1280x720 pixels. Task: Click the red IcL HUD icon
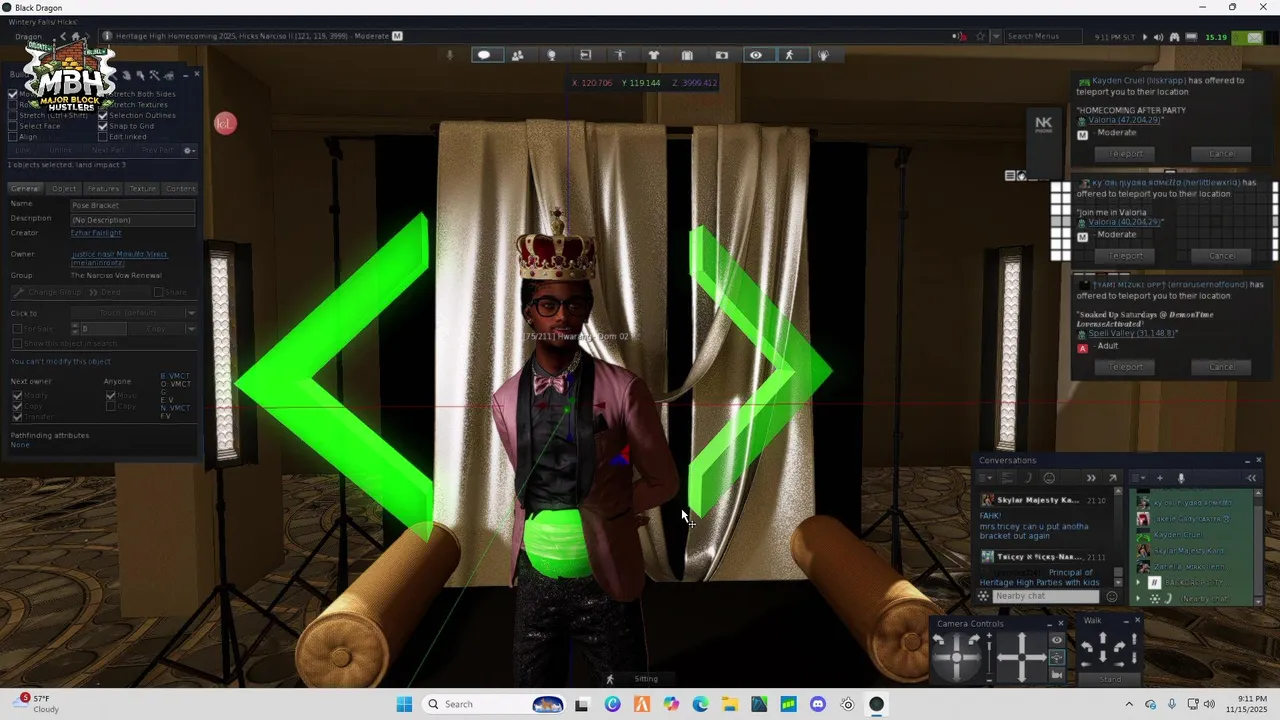pyautogui.click(x=225, y=123)
